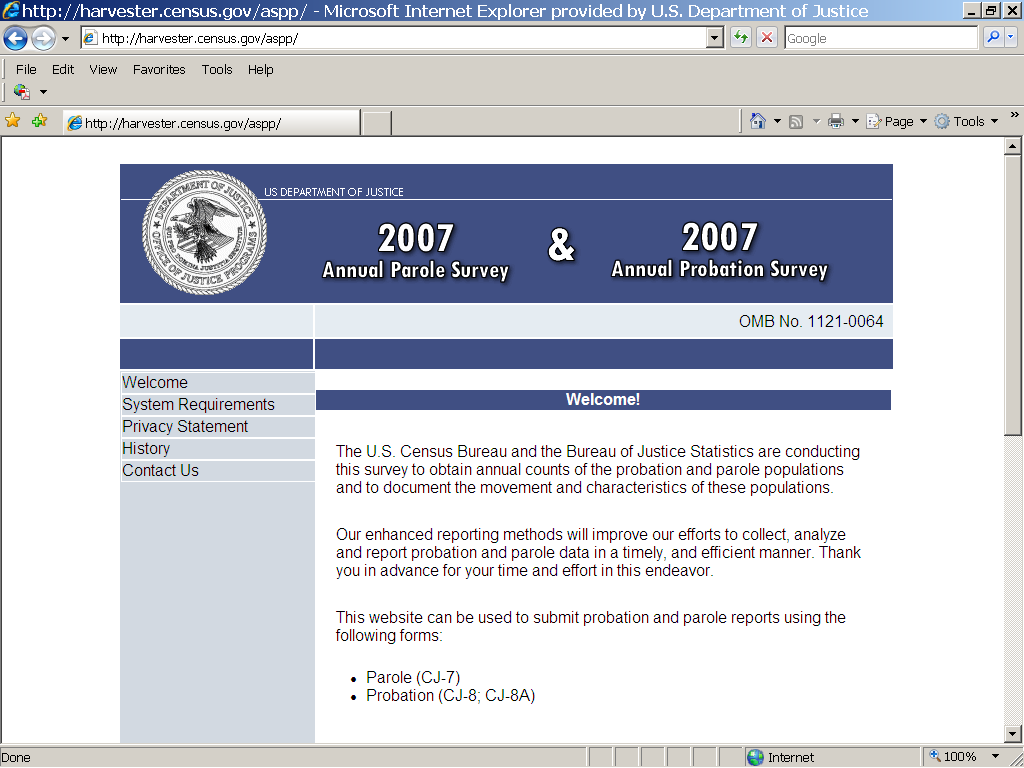
Task: Click the Parole (CJ-7) list item
Action: 413,677
